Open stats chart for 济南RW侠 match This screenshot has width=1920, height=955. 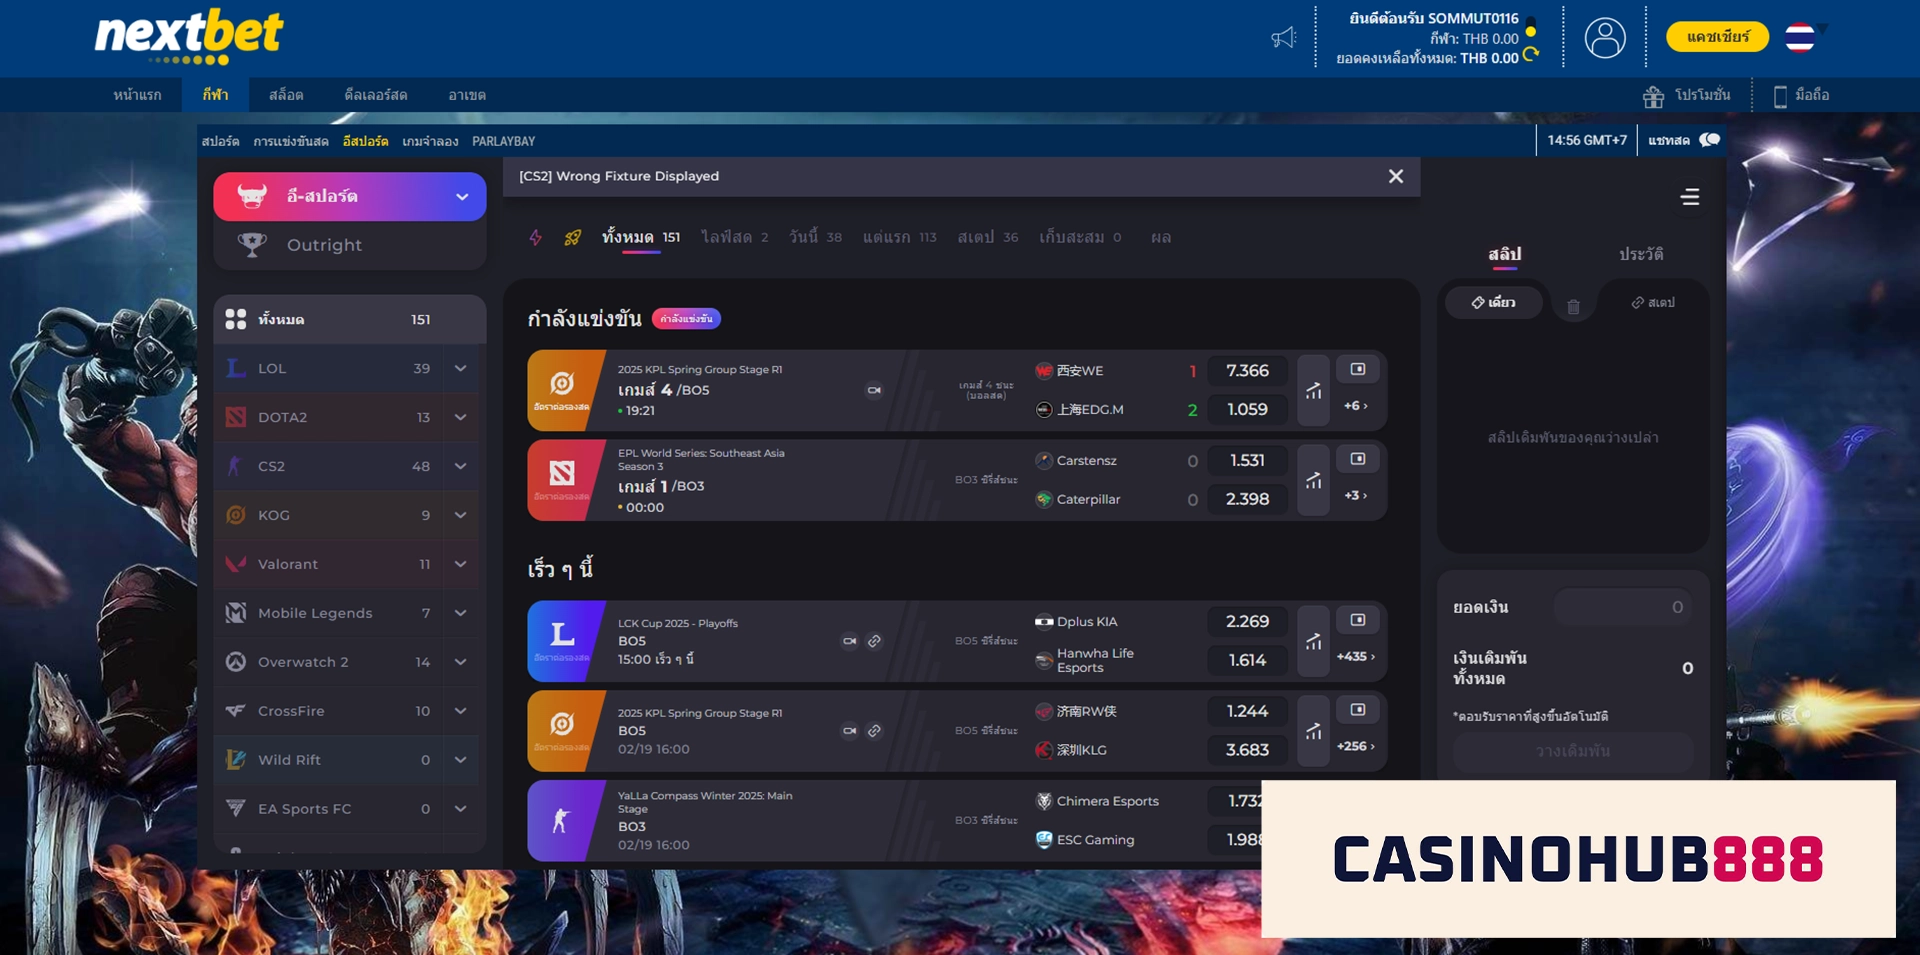[1313, 731]
